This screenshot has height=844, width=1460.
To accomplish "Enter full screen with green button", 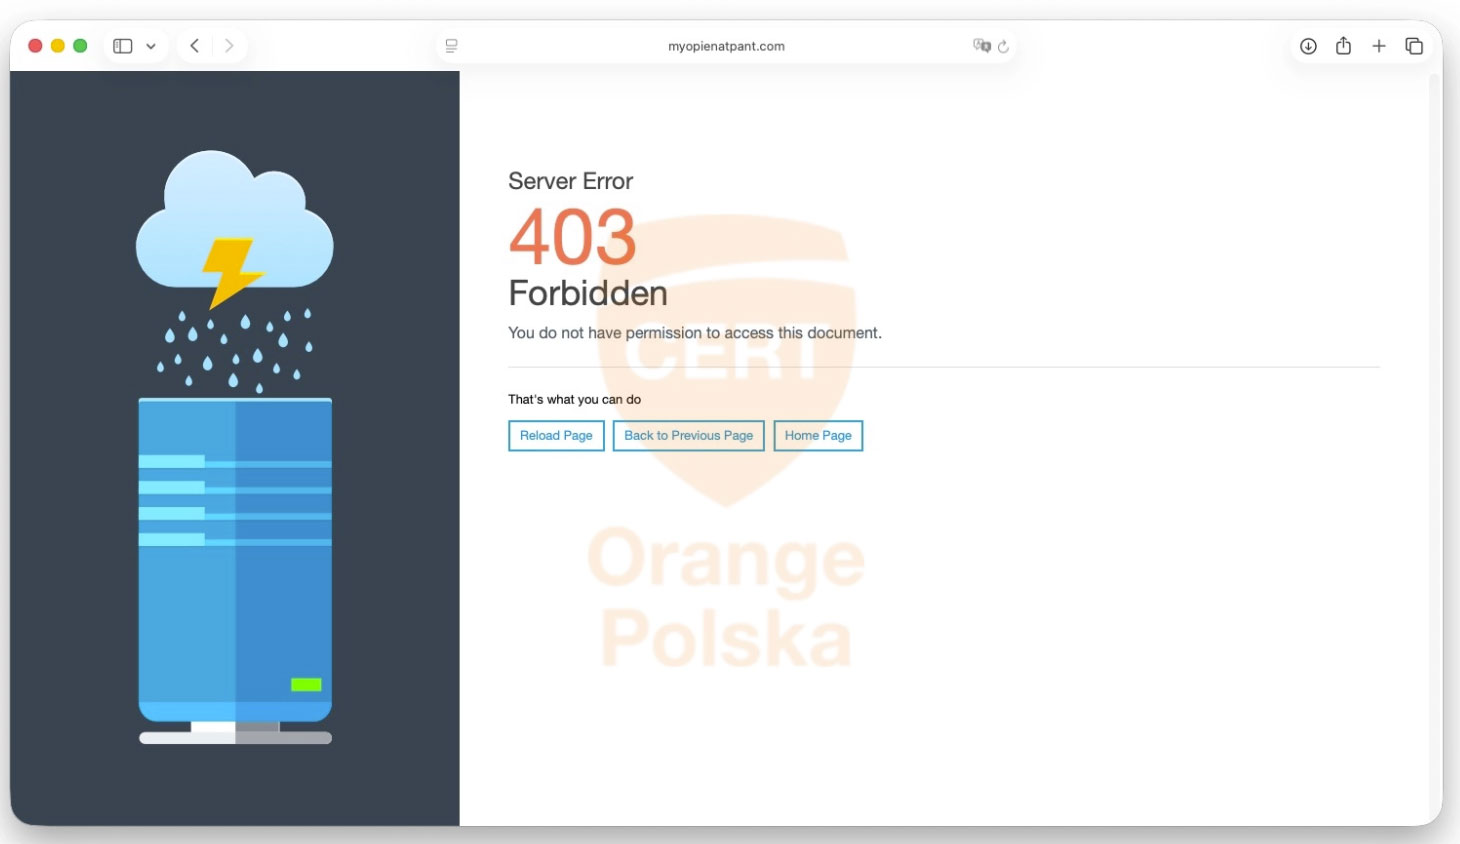I will (81, 46).
